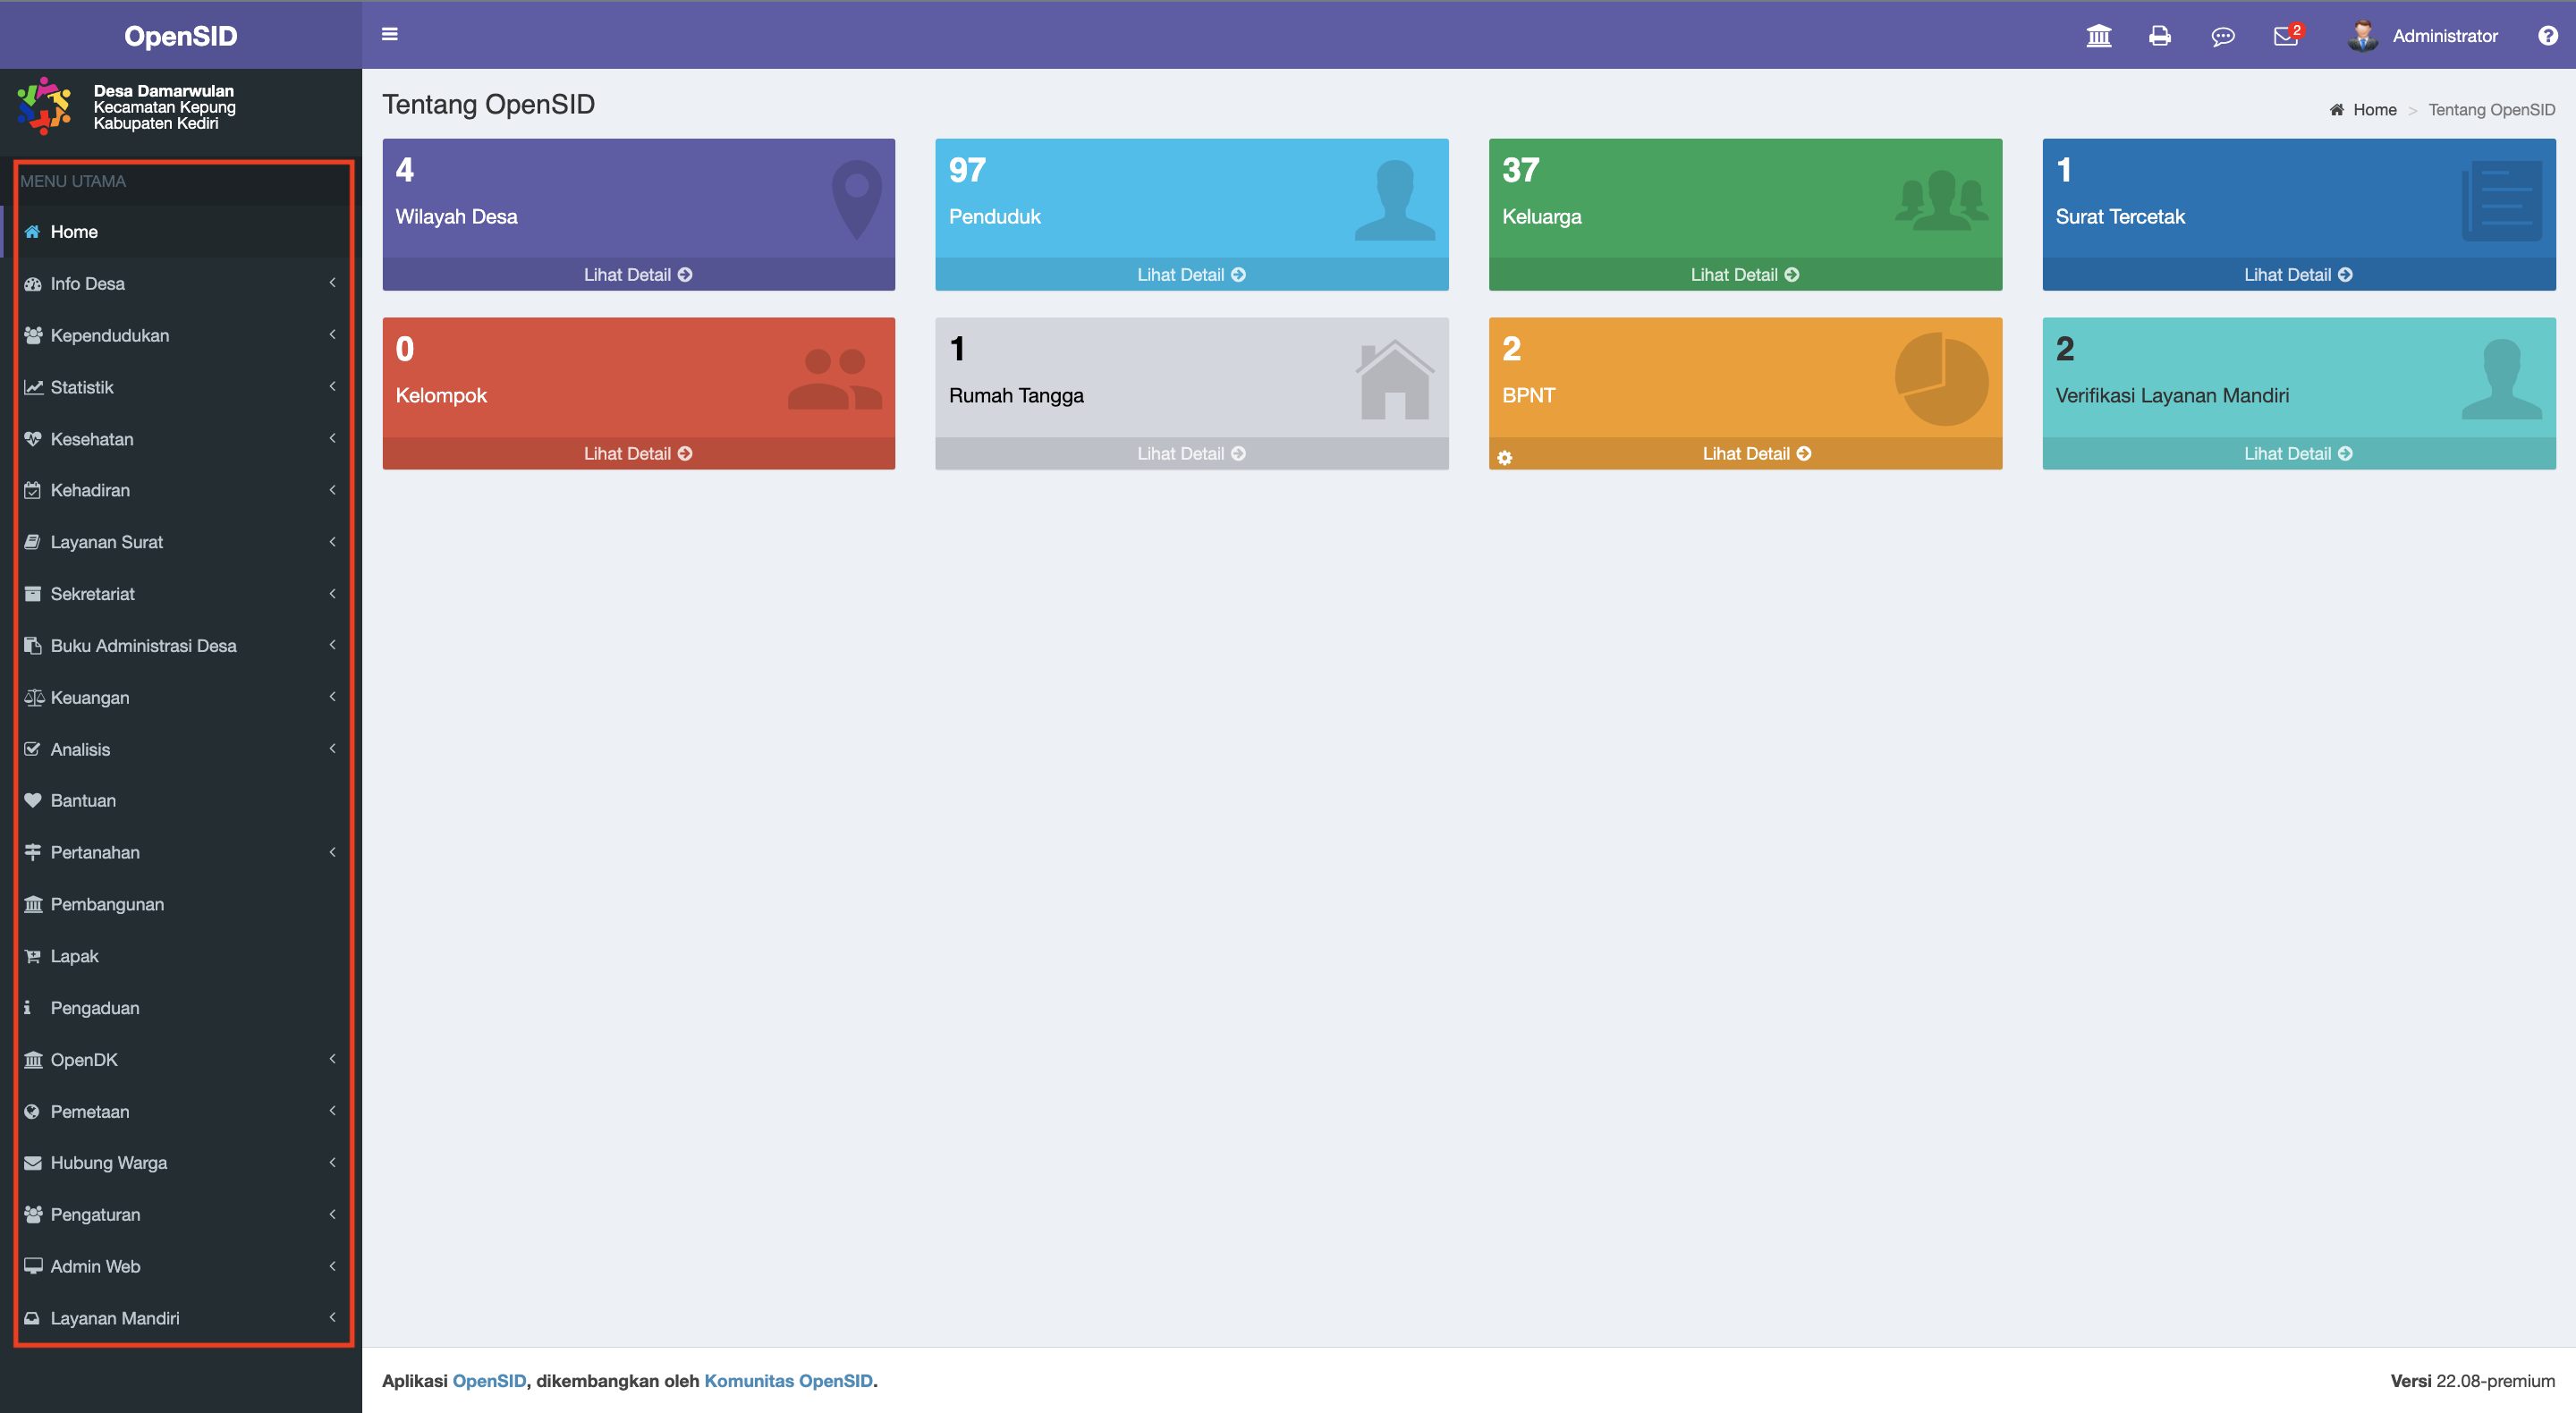Expand the Pengaturan submenu chevron

332,1214
